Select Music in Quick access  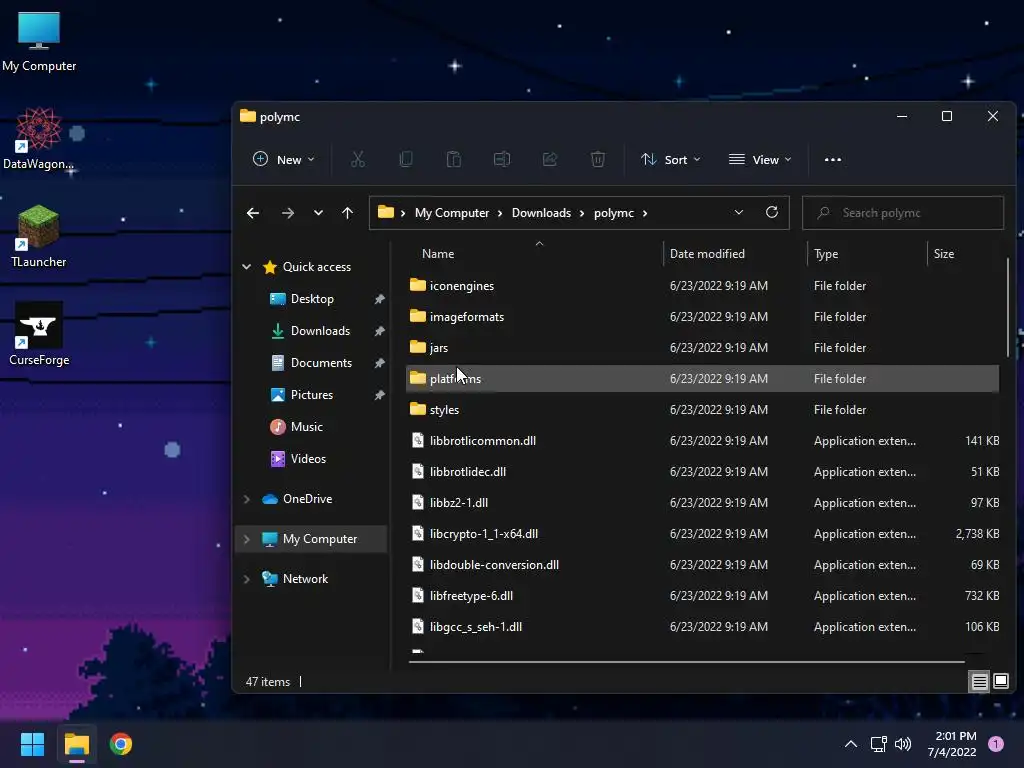(x=306, y=426)
